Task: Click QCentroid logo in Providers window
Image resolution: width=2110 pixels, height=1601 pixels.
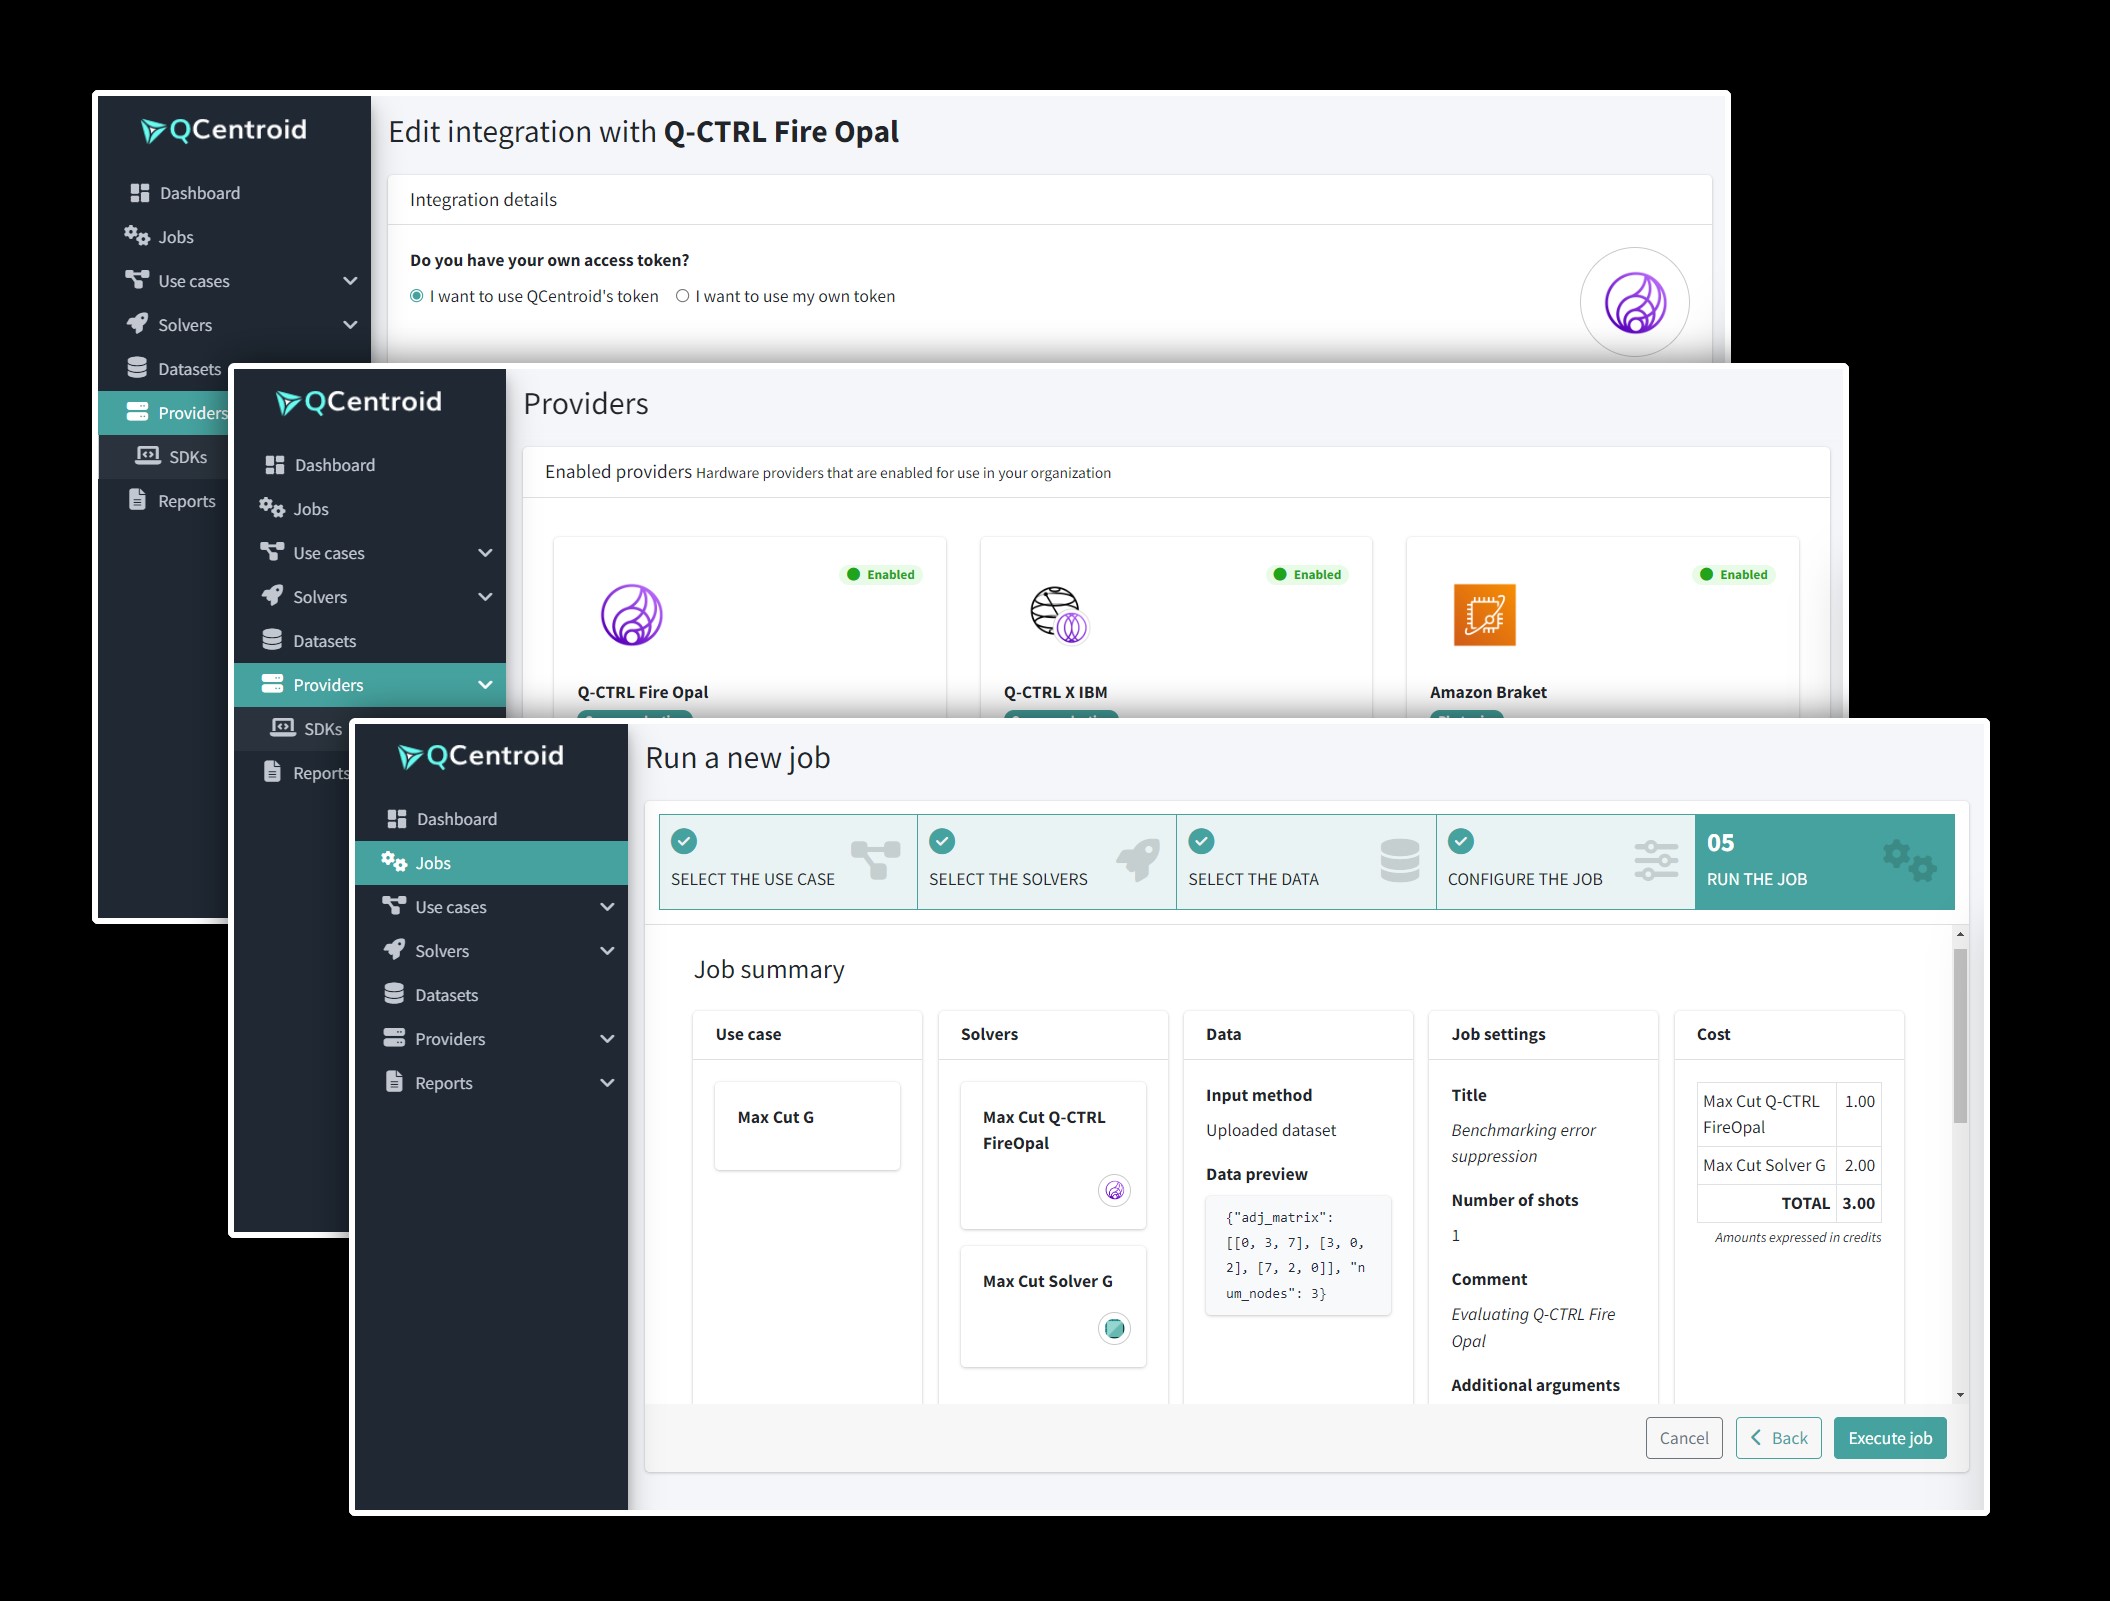Action: click(359, 402)
